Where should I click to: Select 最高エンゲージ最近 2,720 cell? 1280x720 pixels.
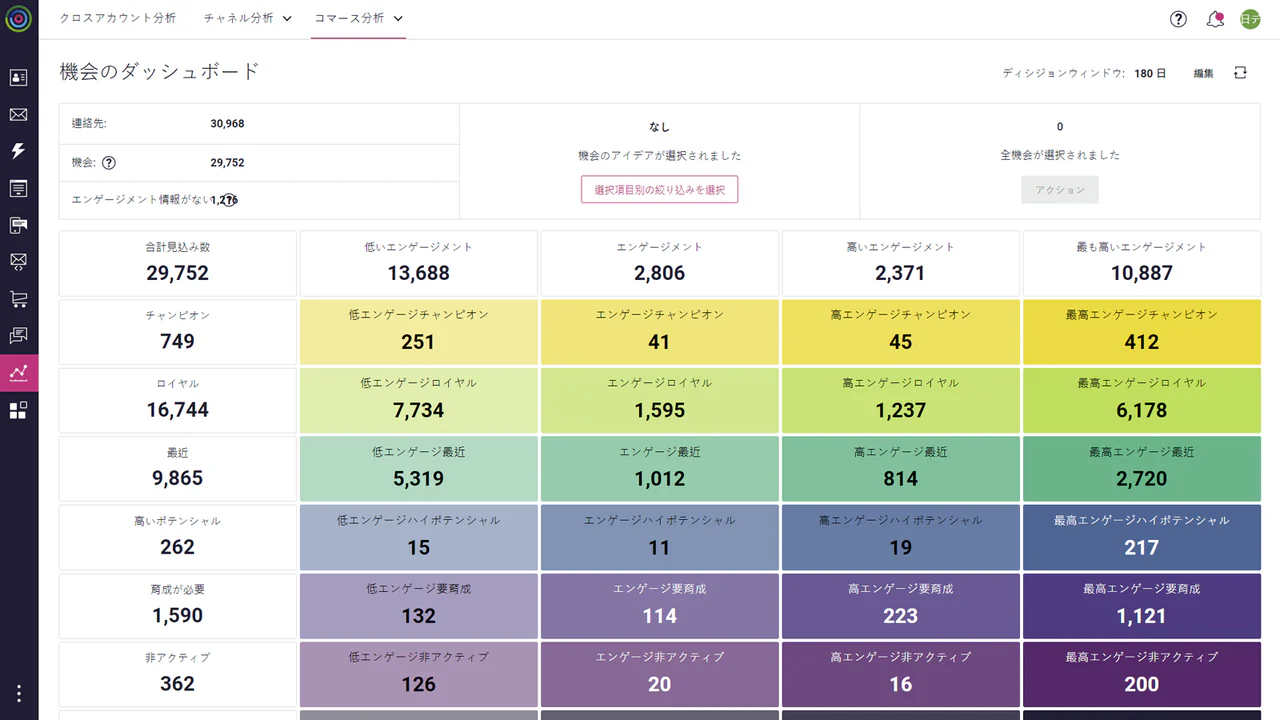coord(1142,469)
